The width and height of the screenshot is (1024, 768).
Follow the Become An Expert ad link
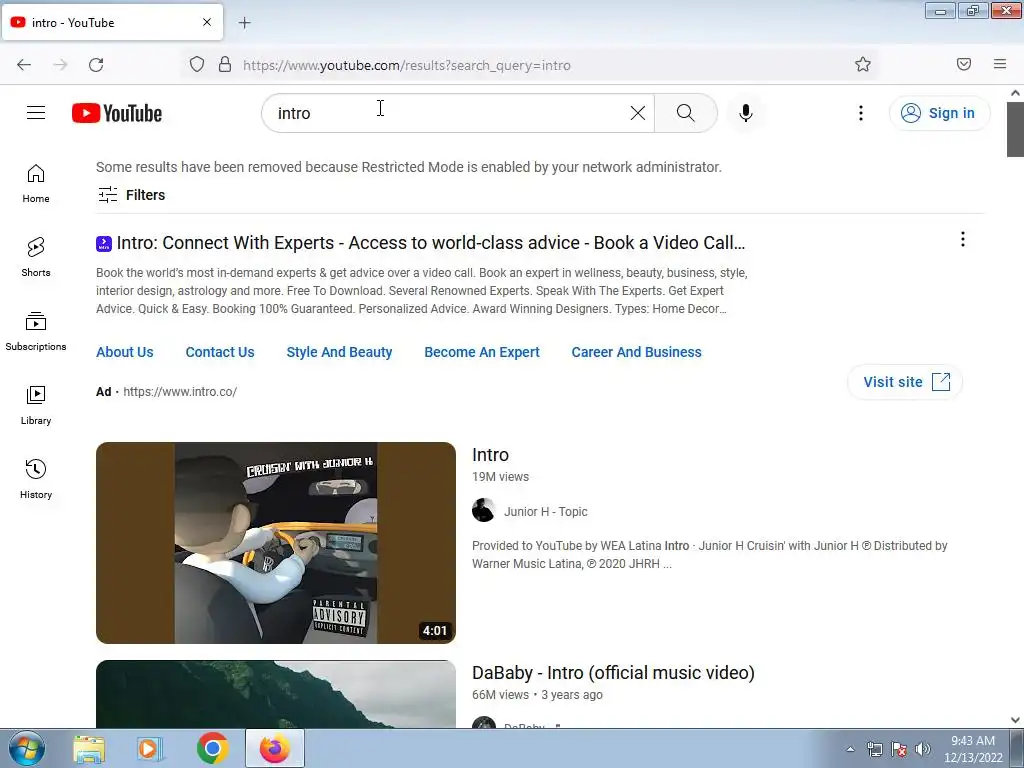click(482, 352)
